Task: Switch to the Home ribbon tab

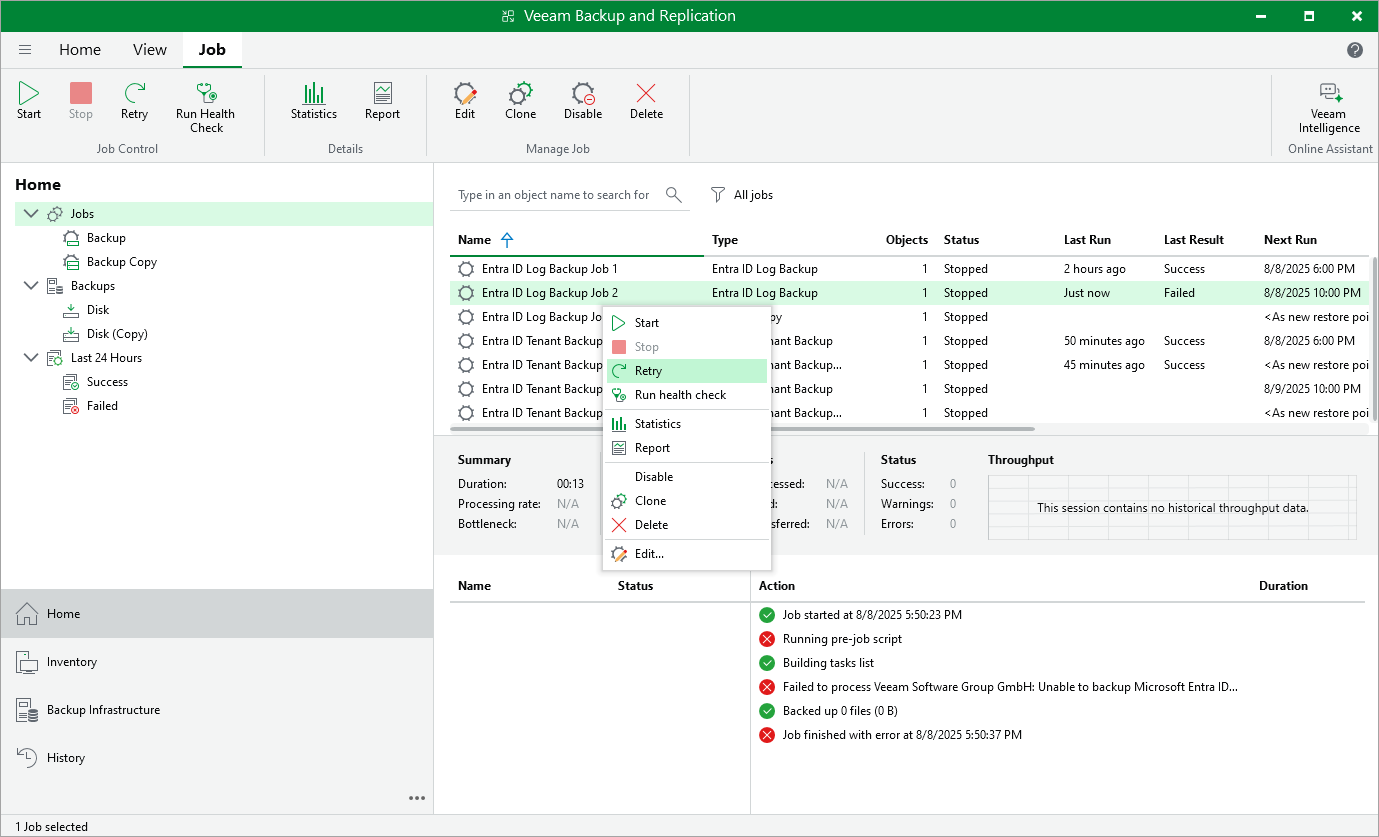Action: 80,50
